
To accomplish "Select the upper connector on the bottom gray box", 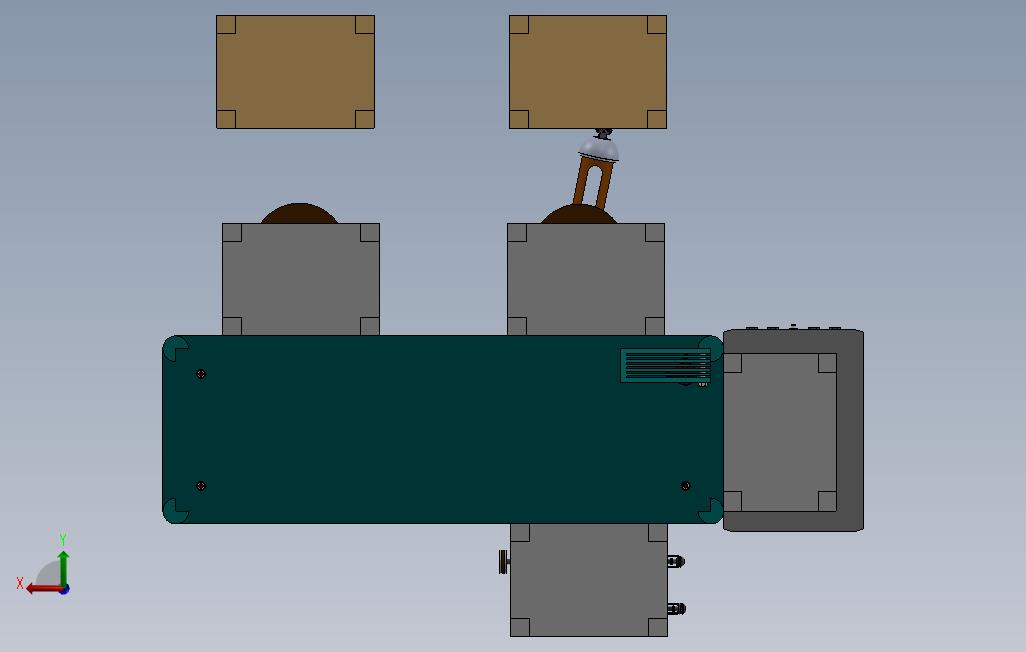I will click(676, 562).
